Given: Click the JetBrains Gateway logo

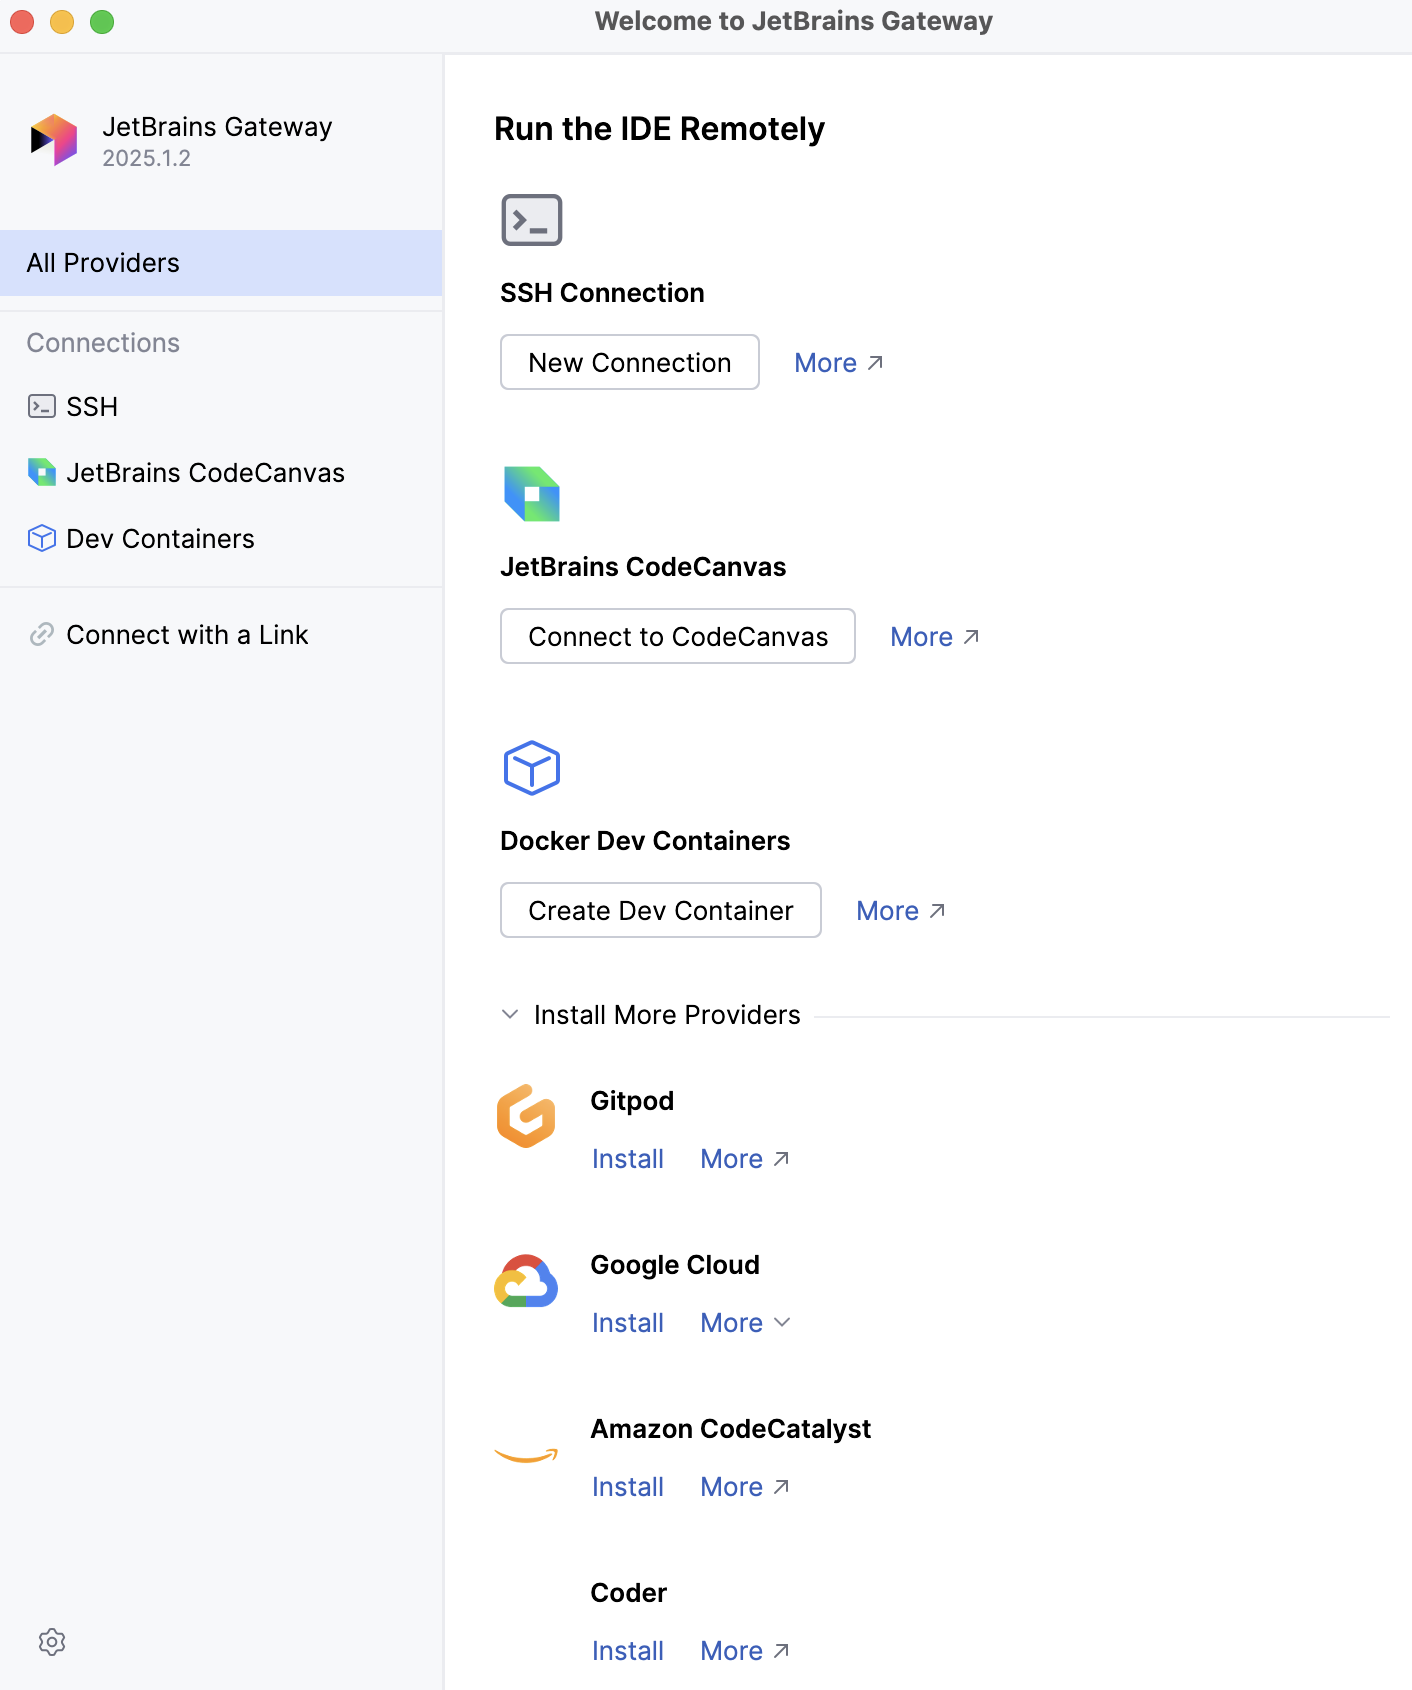Looking at the screenshot, I should [53, 140].
